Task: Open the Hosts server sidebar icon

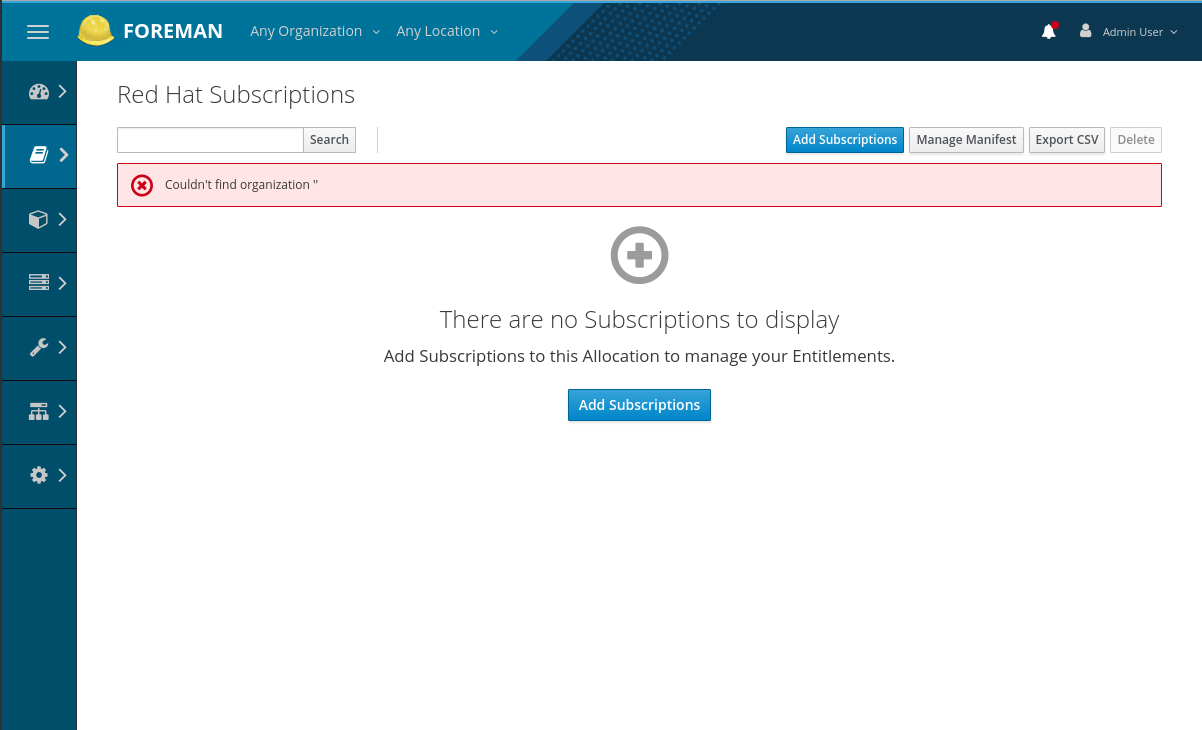Action: pos(39,283)
